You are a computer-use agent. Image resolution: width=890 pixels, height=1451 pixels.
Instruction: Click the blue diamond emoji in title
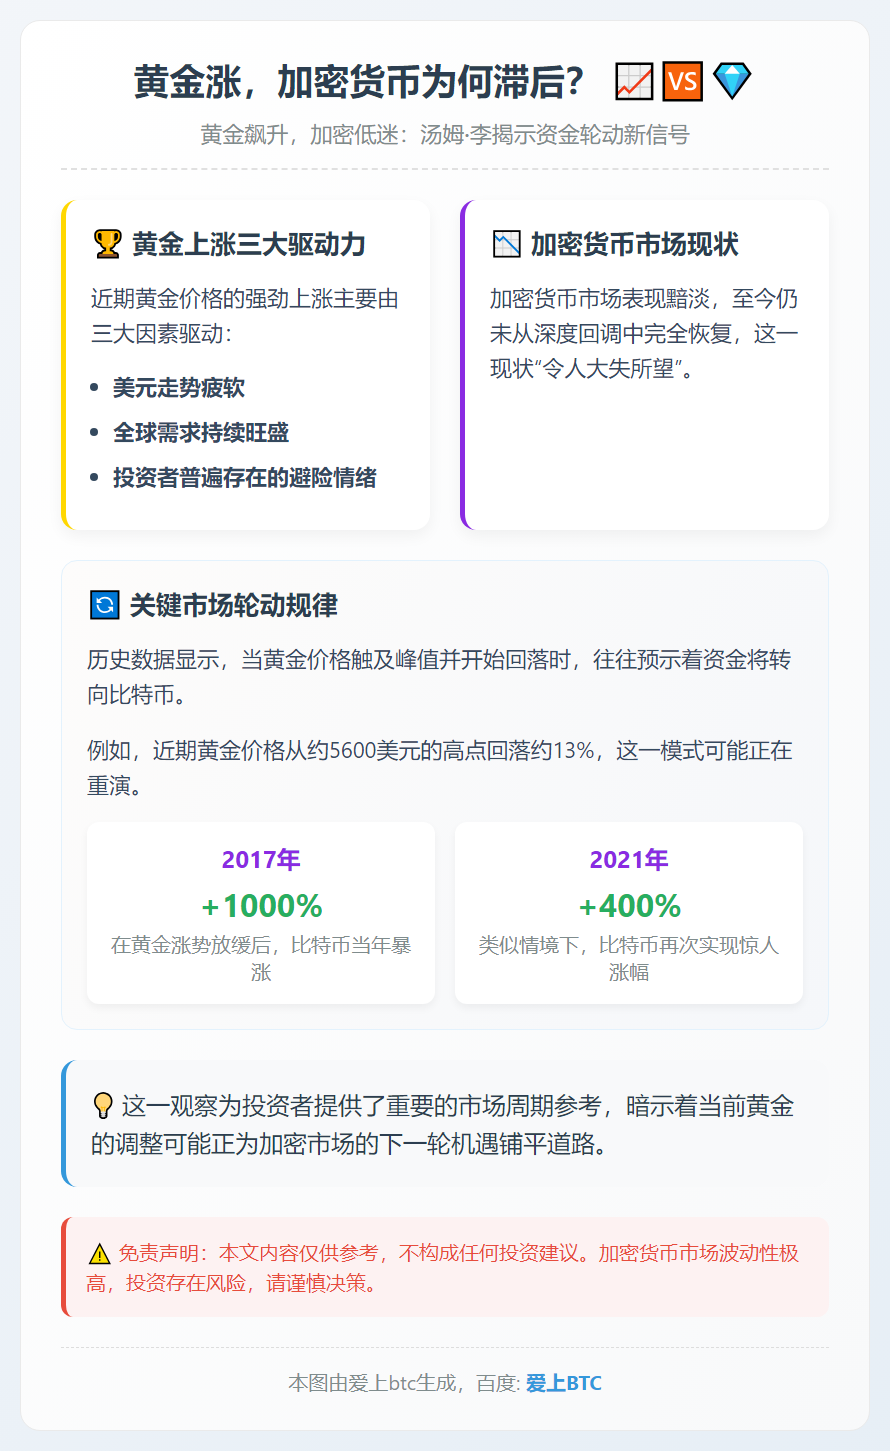point(732,82)
